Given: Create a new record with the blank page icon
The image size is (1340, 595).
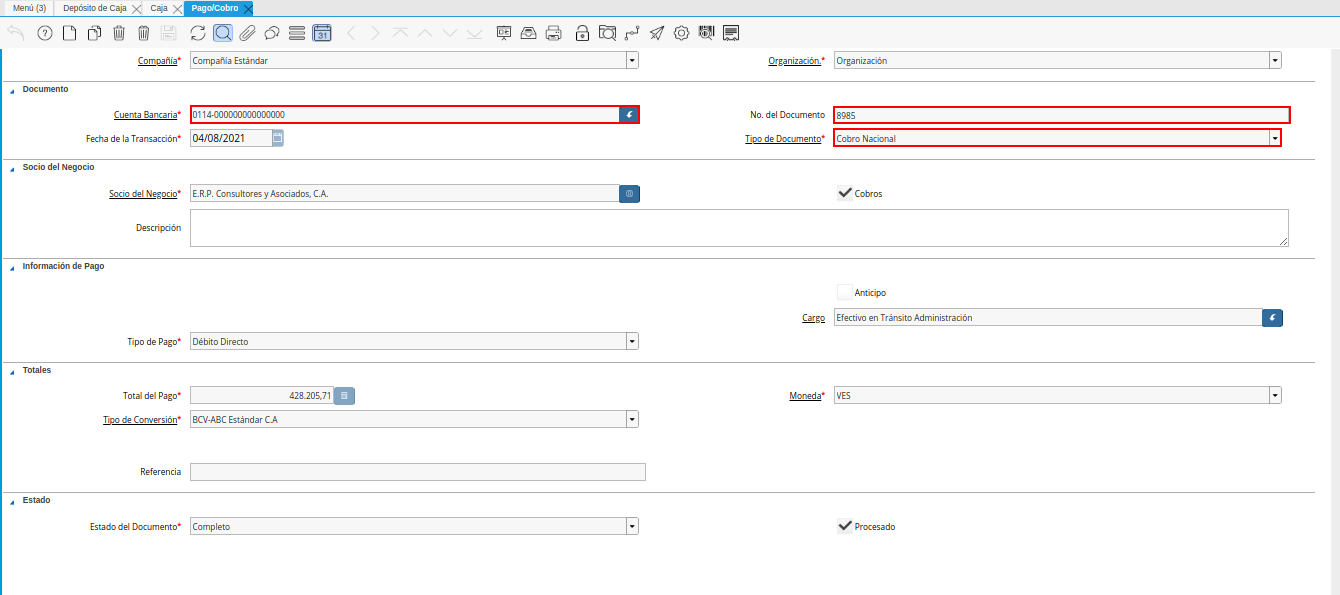Looking at the screenshot, I should [69, 33].
